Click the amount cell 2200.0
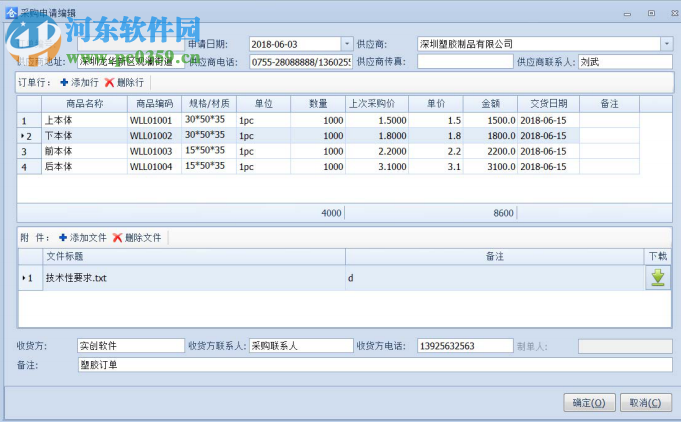Screen dimensions: 681x422 pos(490,151)
